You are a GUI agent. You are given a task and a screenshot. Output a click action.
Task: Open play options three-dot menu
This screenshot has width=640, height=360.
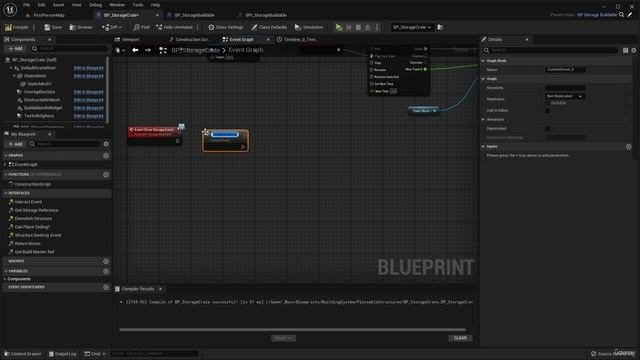coord(377,27)
